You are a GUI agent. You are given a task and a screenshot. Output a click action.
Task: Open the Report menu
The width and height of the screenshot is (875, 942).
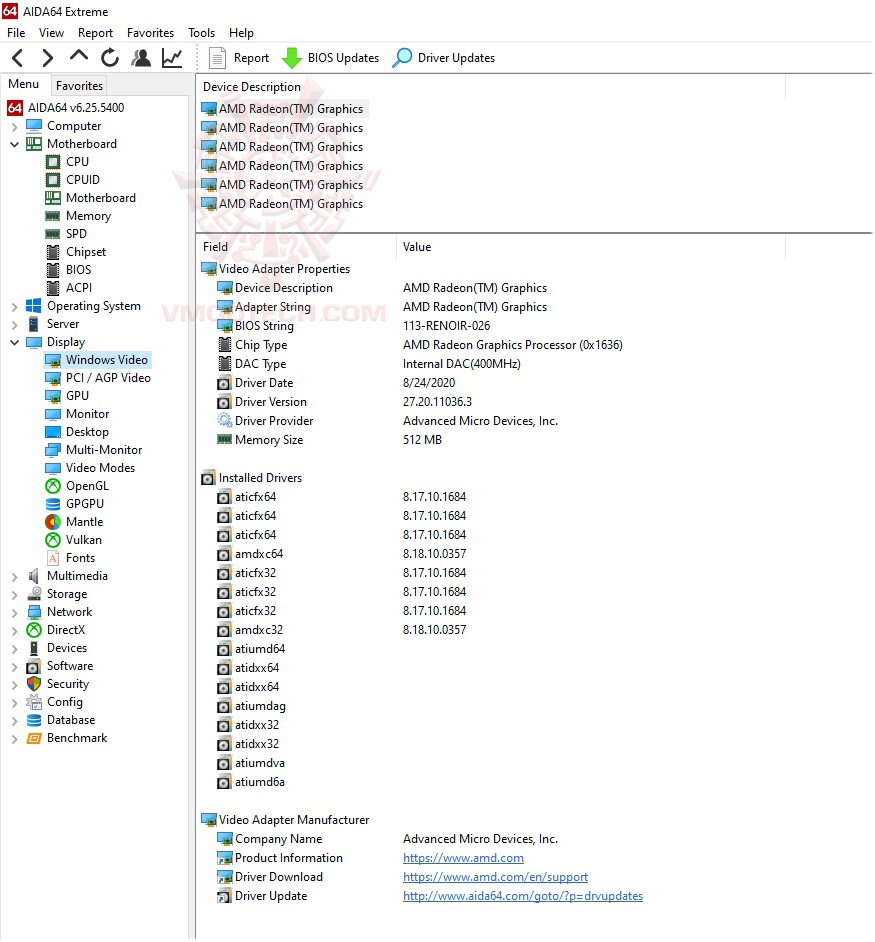pyautogui.click(x=95, y=32)
